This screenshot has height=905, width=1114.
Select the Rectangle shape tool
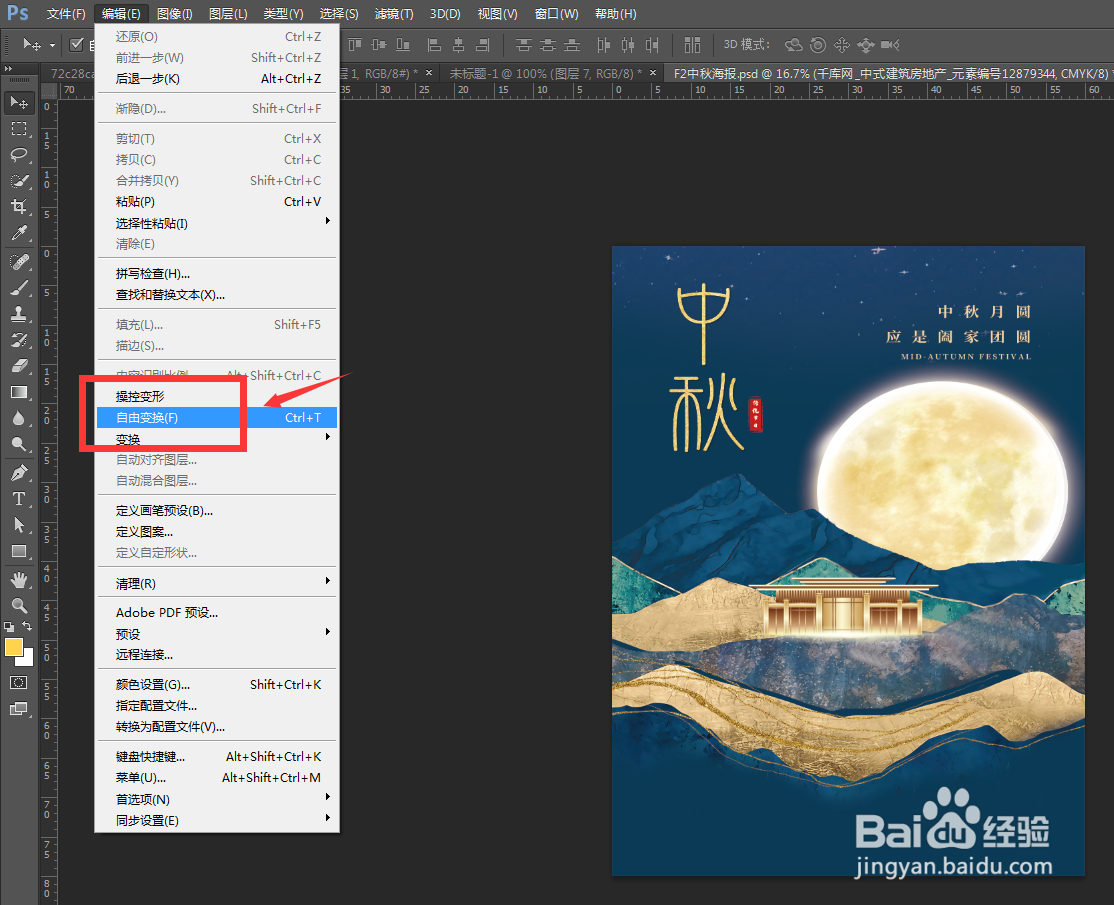[19, 551]
